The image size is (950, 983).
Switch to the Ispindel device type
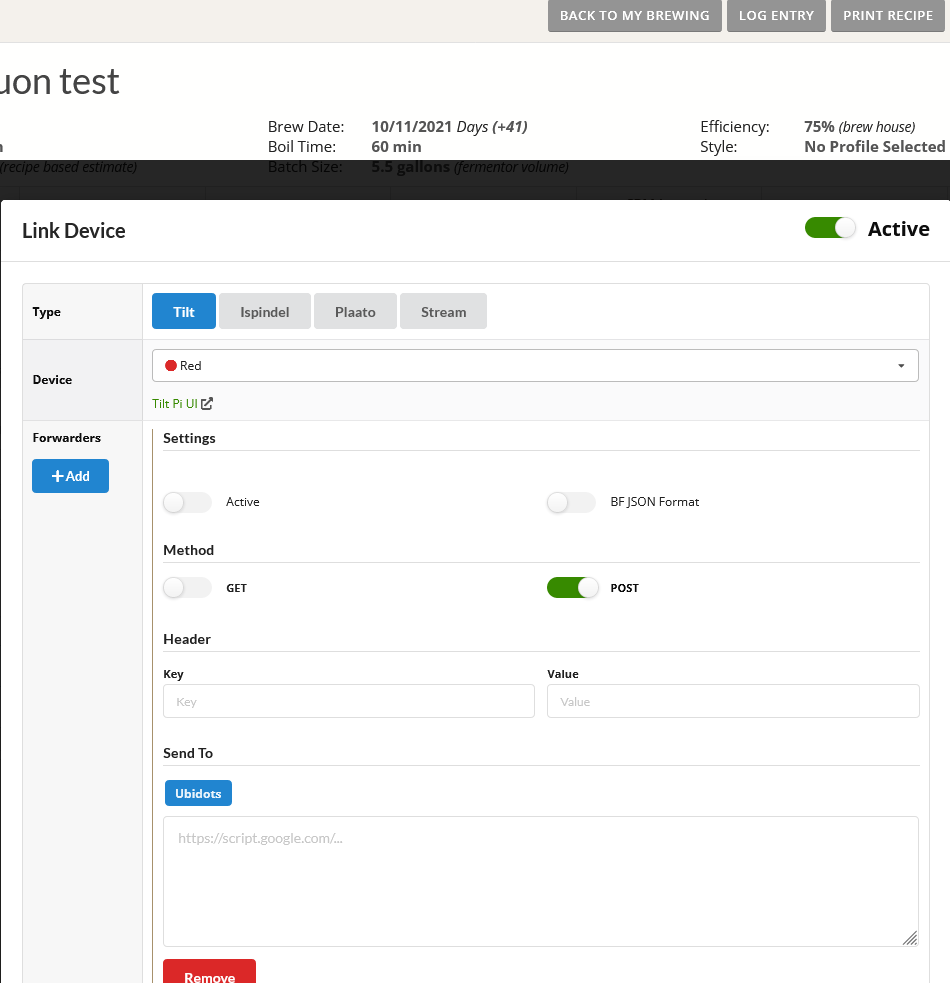(265, 311)
